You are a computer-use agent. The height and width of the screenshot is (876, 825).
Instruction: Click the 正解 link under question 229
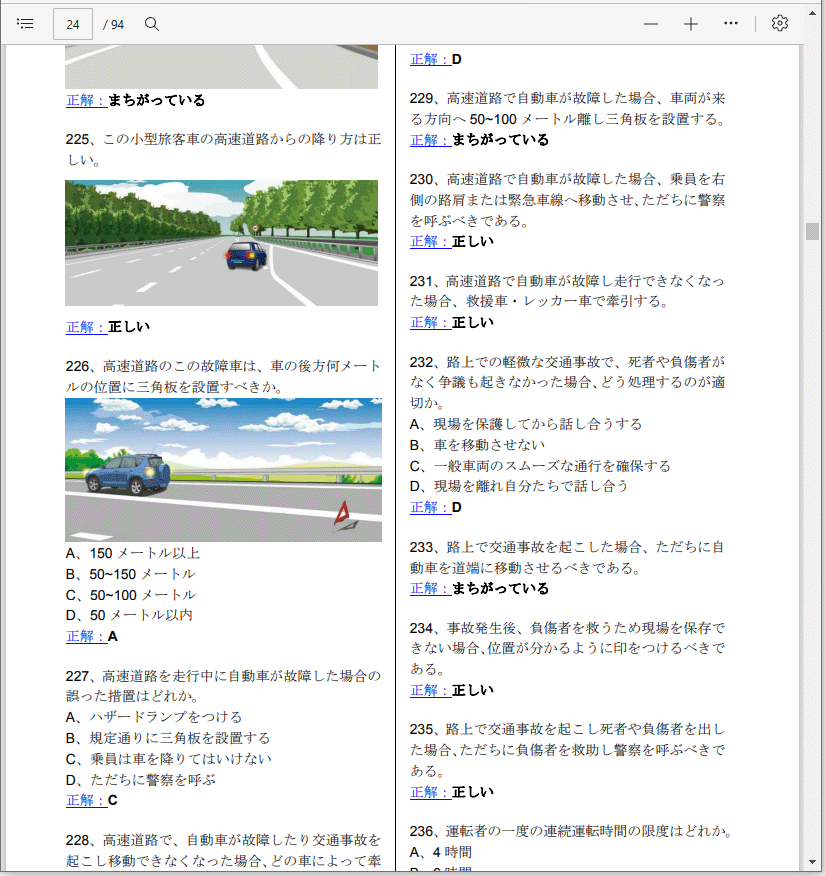[430, 140]
